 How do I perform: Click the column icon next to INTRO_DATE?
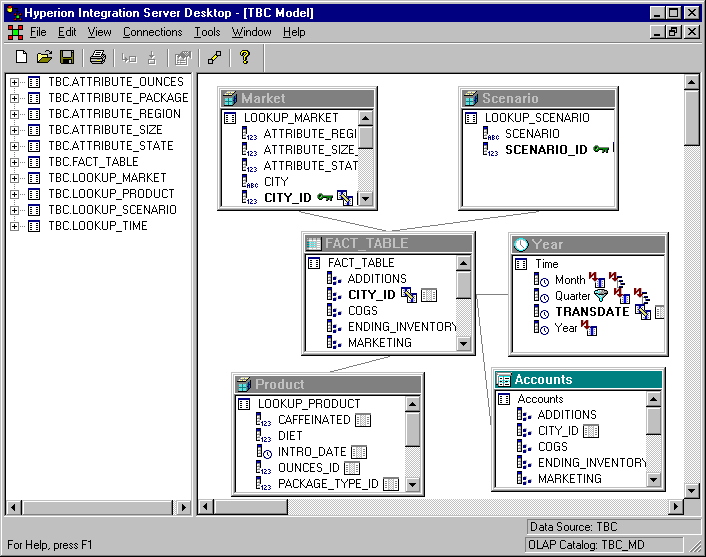[x=359, y=452]
